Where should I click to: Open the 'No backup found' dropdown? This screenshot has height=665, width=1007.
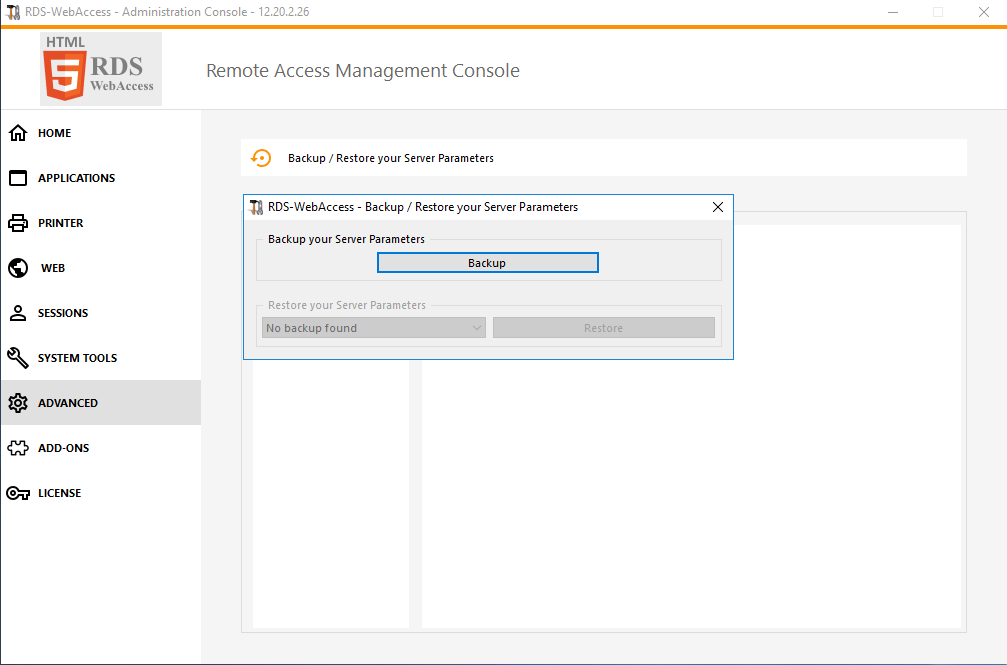click(x=374, y=328)
